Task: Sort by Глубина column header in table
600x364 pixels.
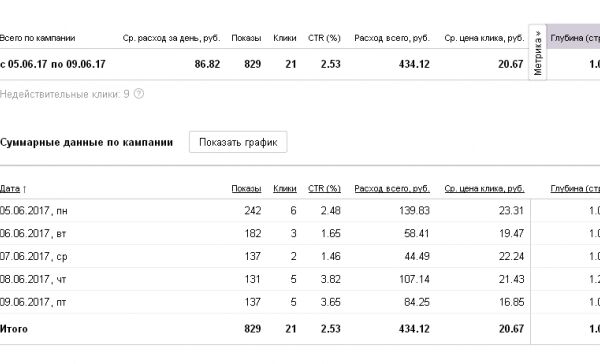Action: (575, 189)
